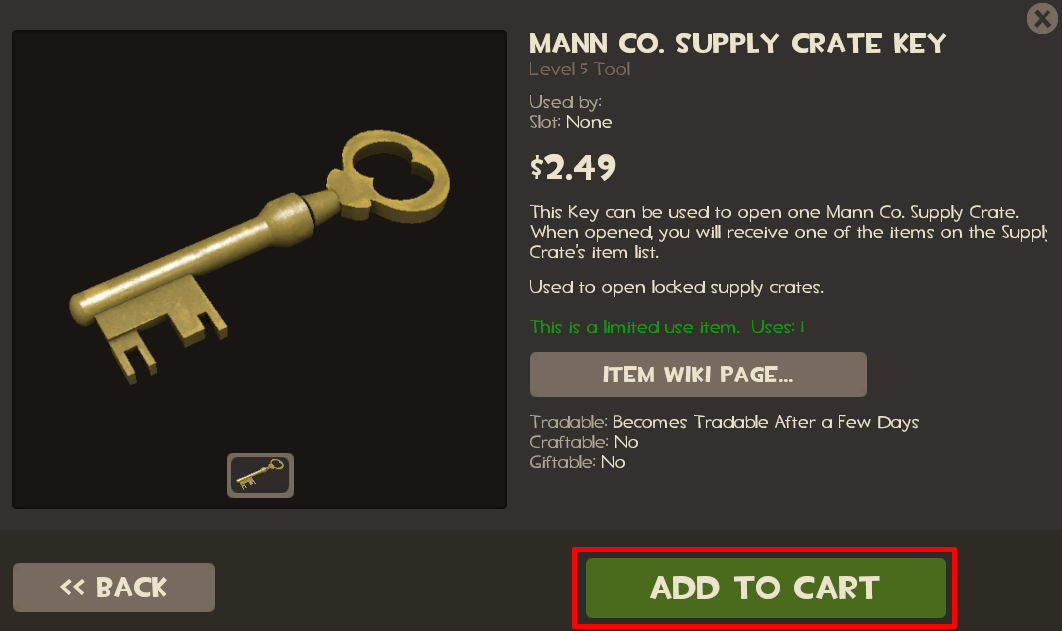Click the Level 5 Tool subtitle

pos(580,69)
